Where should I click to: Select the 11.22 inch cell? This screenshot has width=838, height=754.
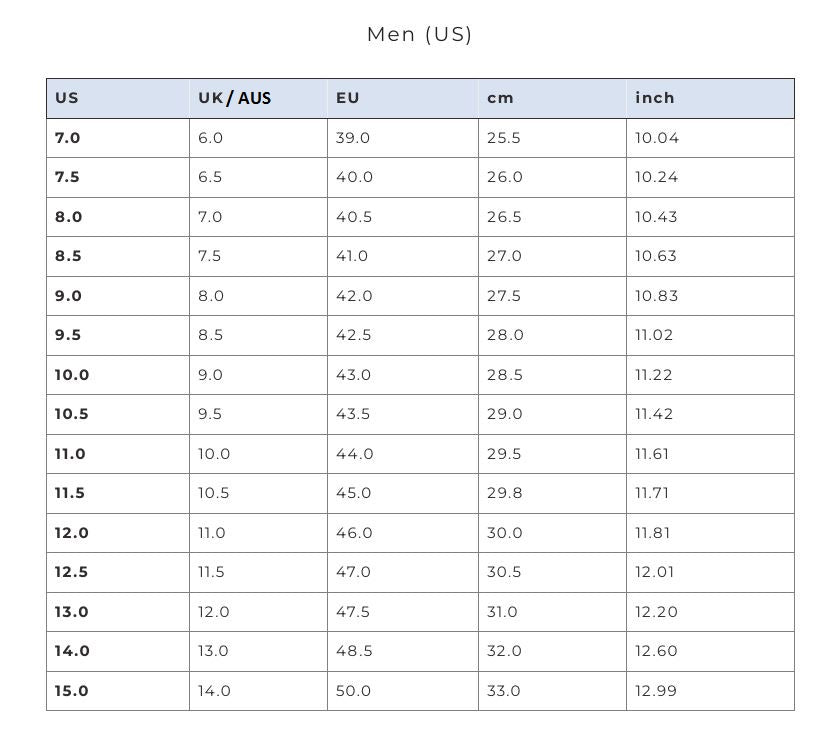654,375
